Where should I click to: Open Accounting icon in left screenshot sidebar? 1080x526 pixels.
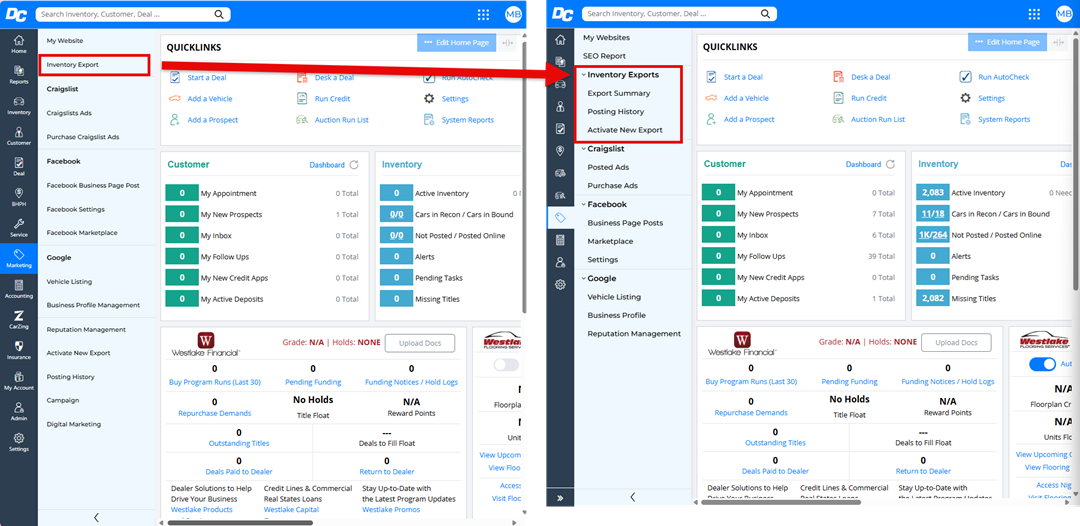click(19, 289)
